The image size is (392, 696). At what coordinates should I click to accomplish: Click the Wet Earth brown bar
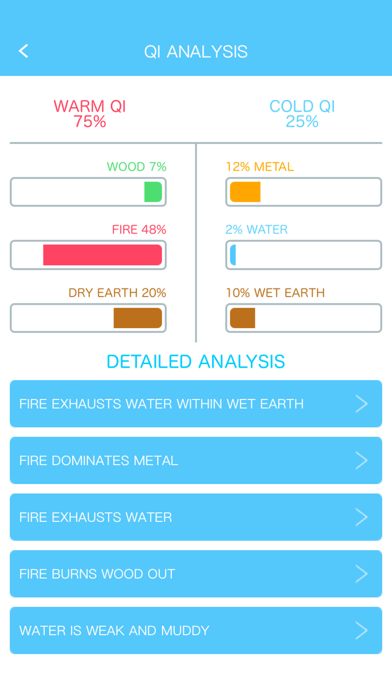coord(242,318)
